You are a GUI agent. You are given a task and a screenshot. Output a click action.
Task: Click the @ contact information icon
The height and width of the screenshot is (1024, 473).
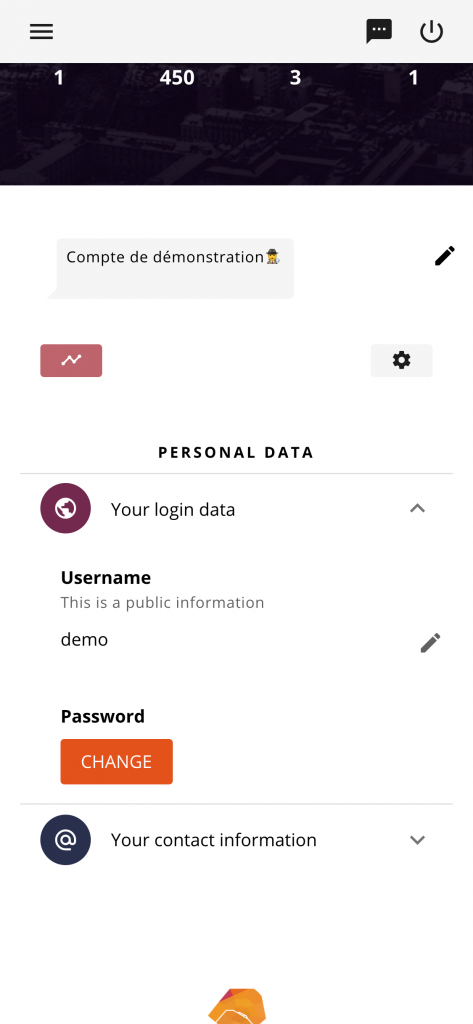65,840
